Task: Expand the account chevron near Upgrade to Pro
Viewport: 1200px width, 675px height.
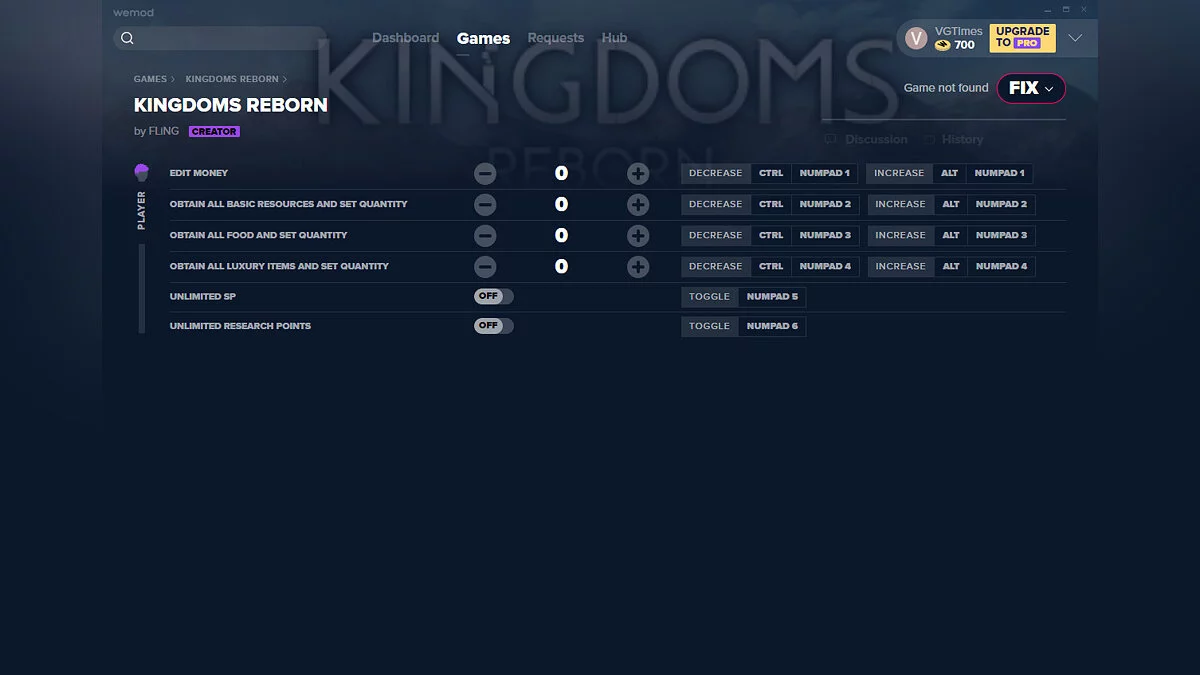Action: pos(1076,37)
